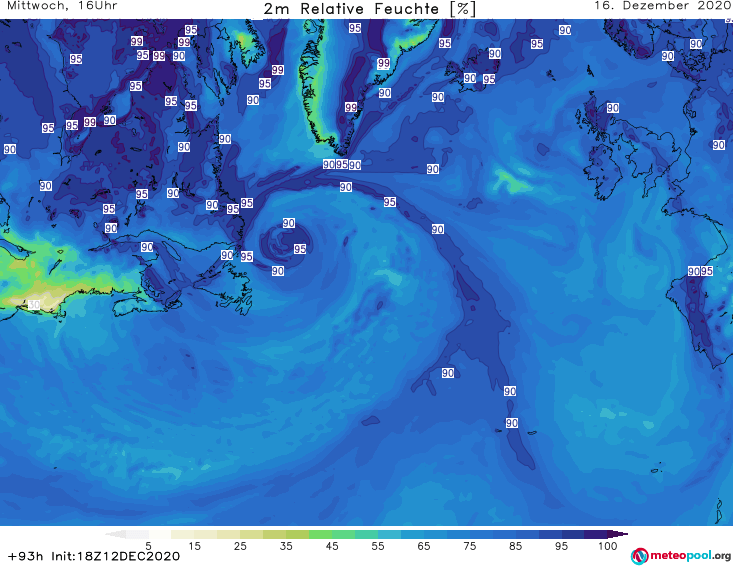Click legend value '25' on color bar
The image size is (733, 566).
pos(240,546)
